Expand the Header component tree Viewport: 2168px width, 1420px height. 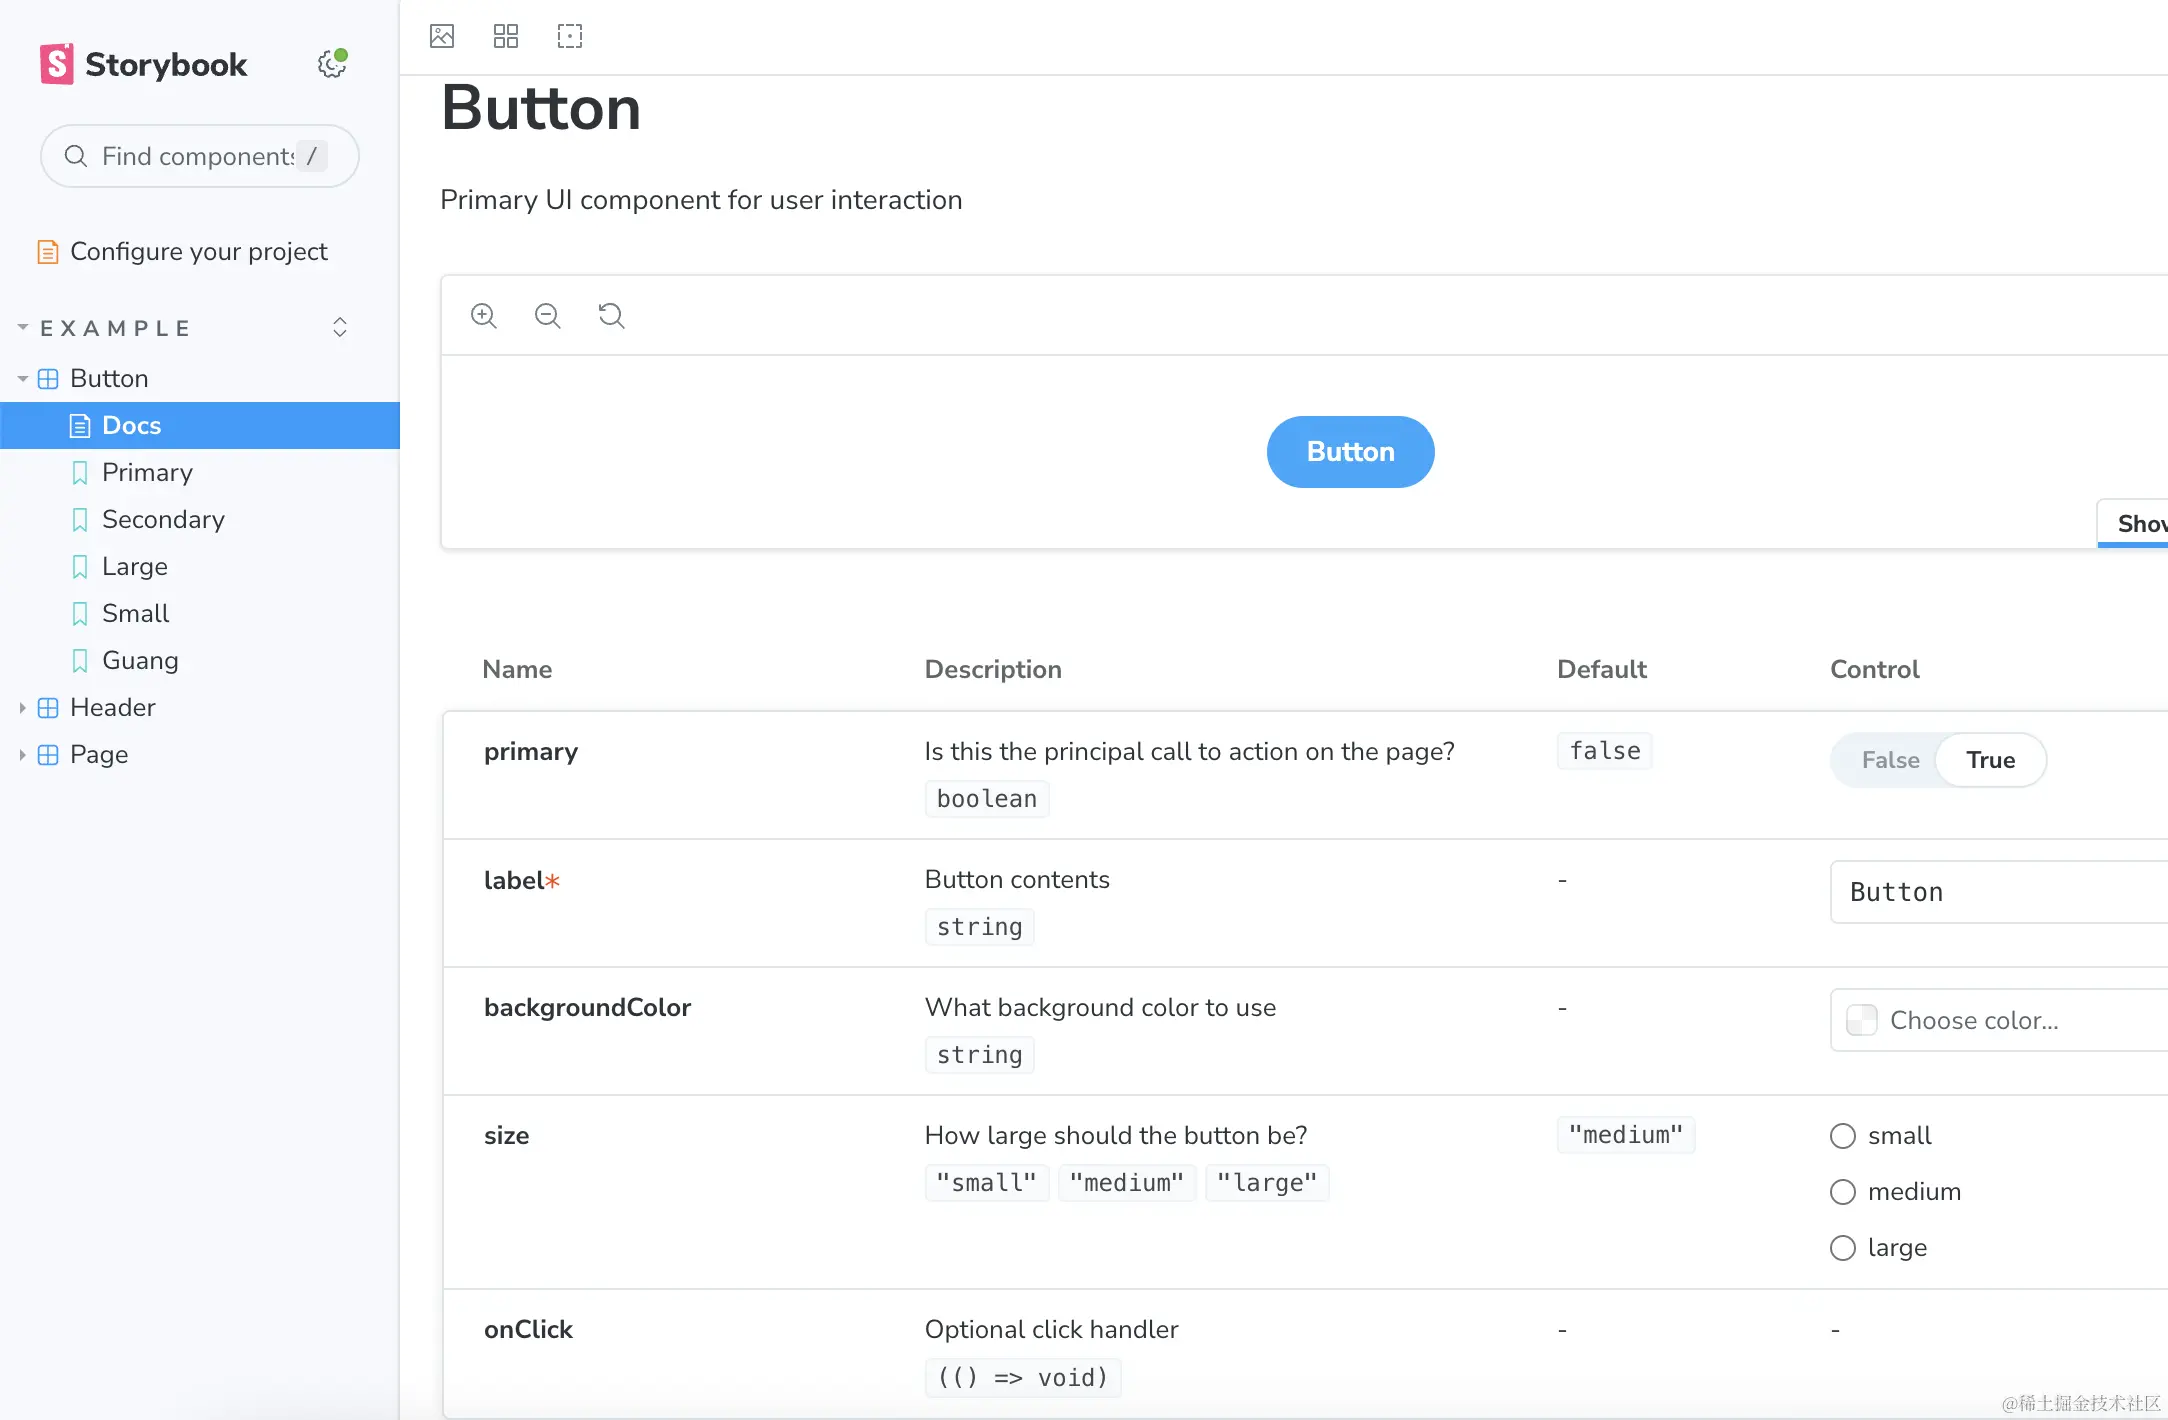[23, 708]
